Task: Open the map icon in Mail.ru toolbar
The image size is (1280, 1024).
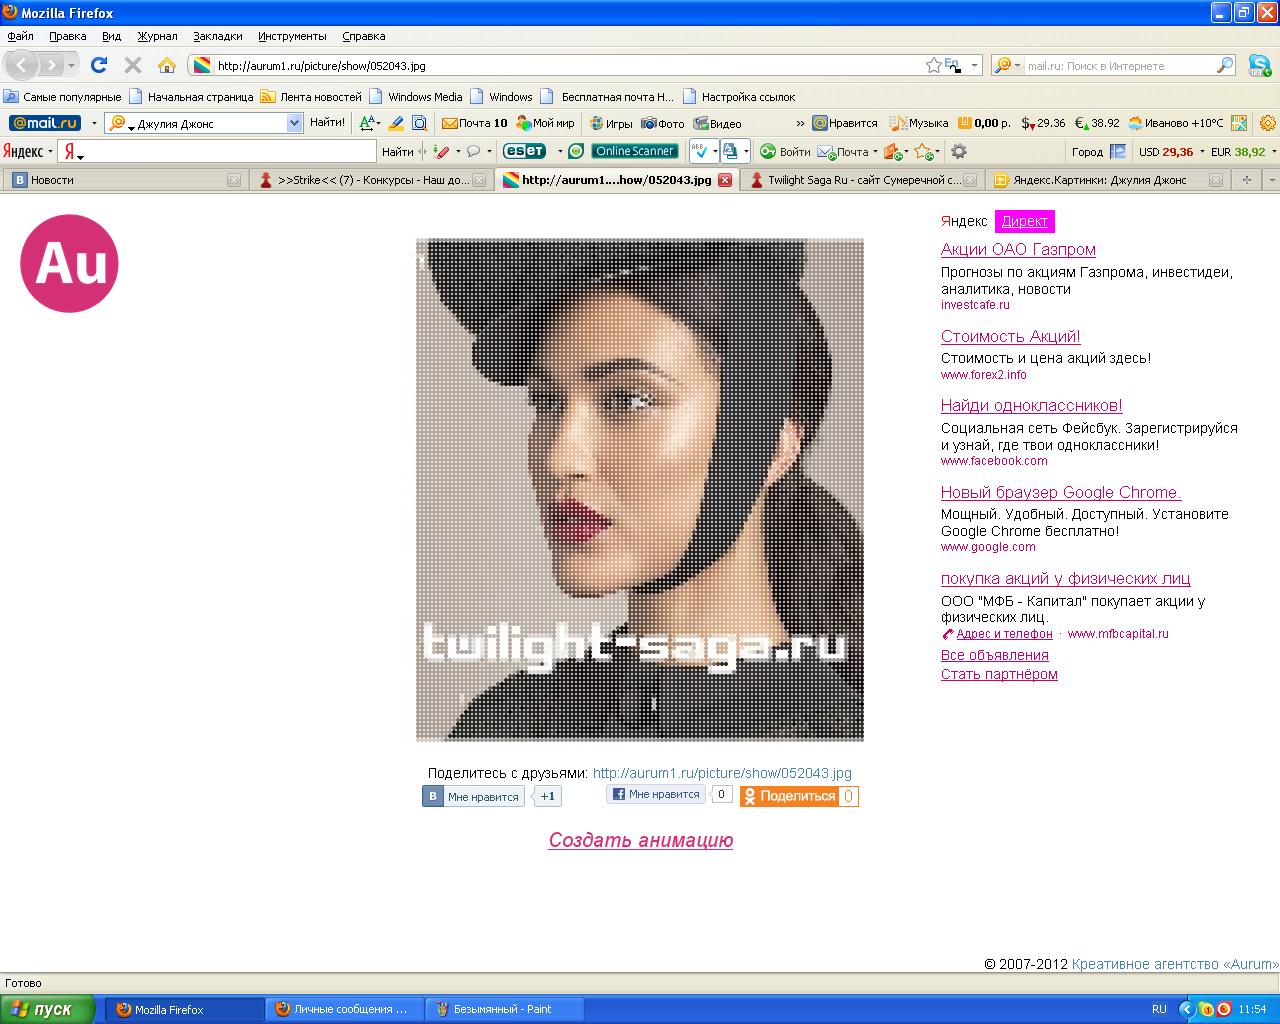Action: [1239, 123]
